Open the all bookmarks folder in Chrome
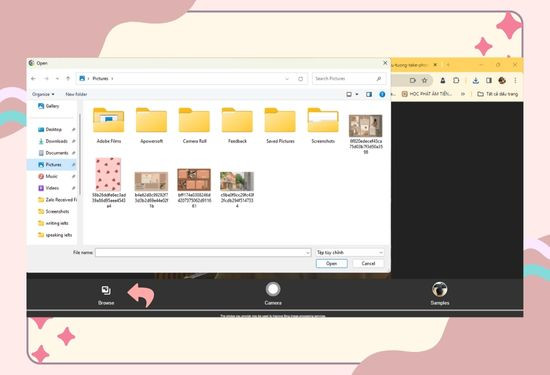This screenshot has width=550, height=375. (498, 94)
